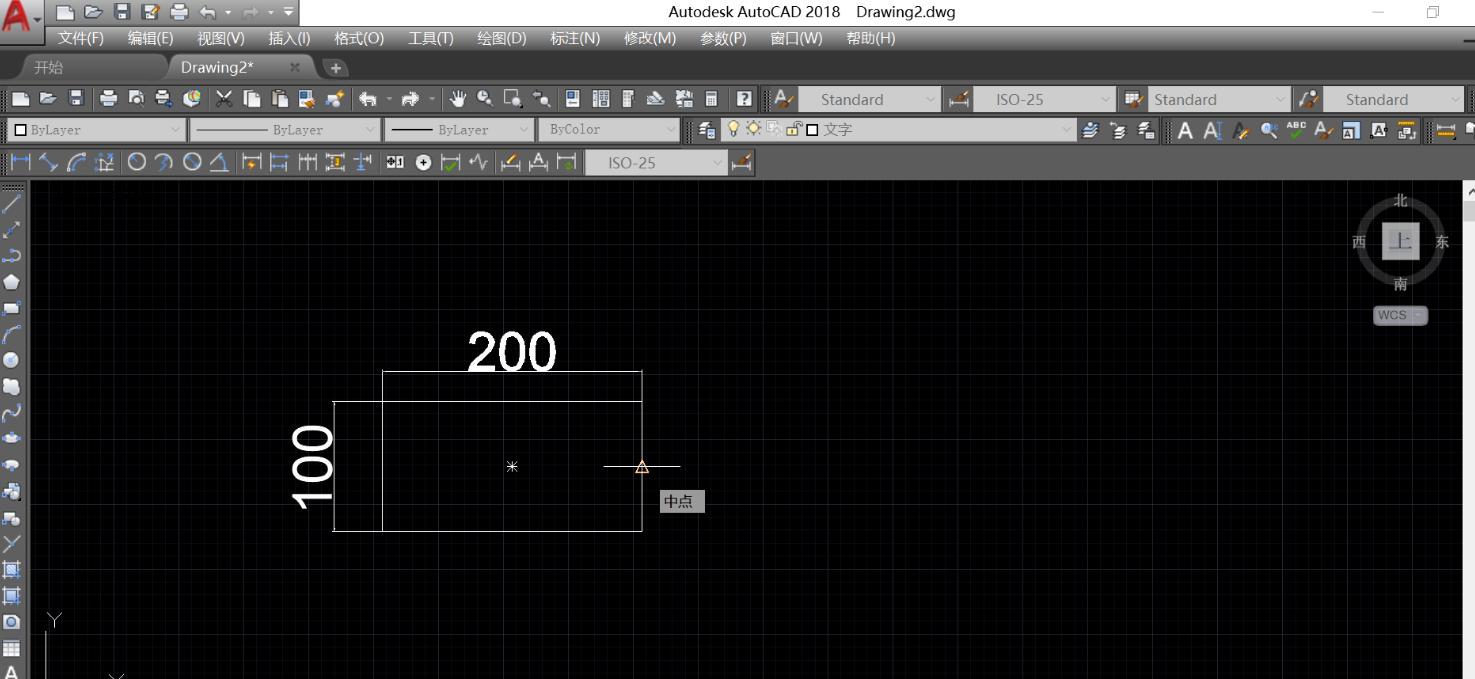Open the ByLayer color dropdown
The width and height of the screenshot is (1475, 679).
pyautogui.click(x=96, y=130)
